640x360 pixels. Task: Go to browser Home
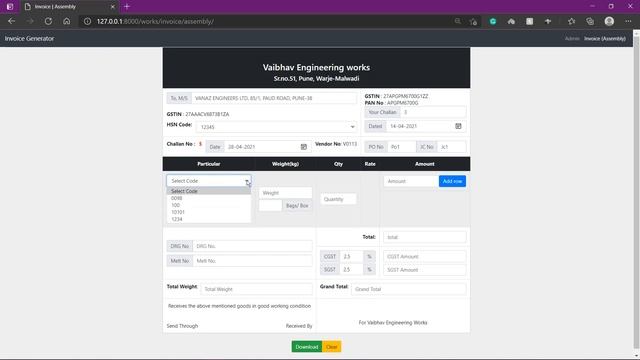click(67, 21)
